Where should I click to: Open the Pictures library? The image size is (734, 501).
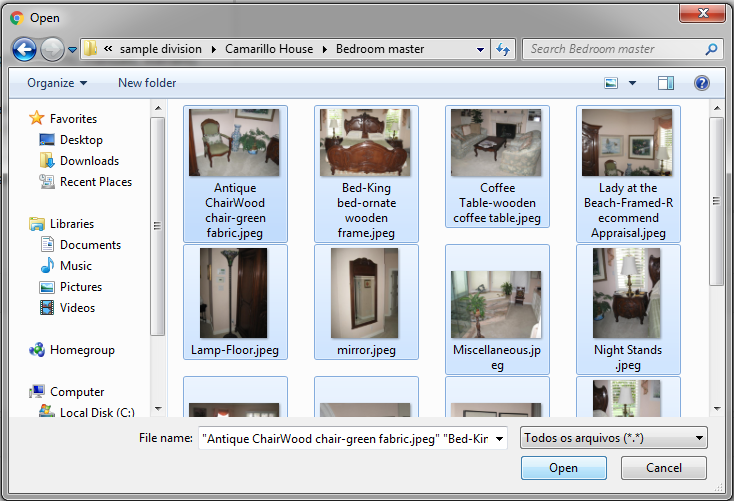click(81, 287)
